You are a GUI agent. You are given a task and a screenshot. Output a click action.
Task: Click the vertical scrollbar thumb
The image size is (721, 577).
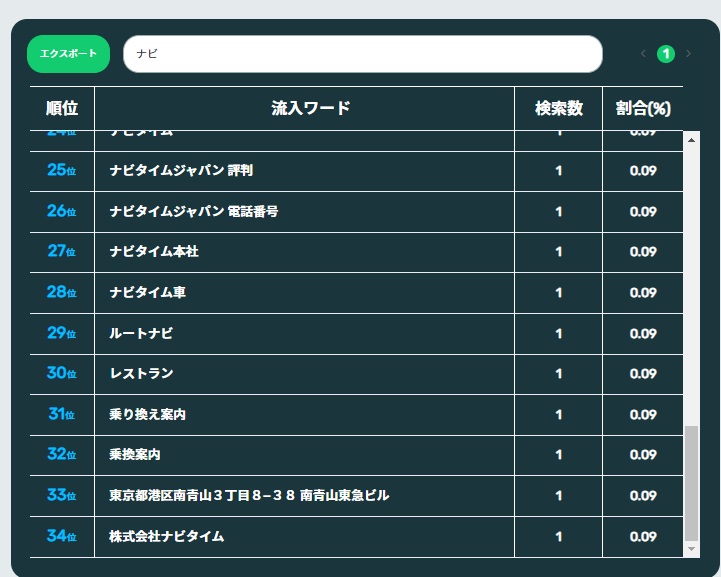[x=691, y=484]
